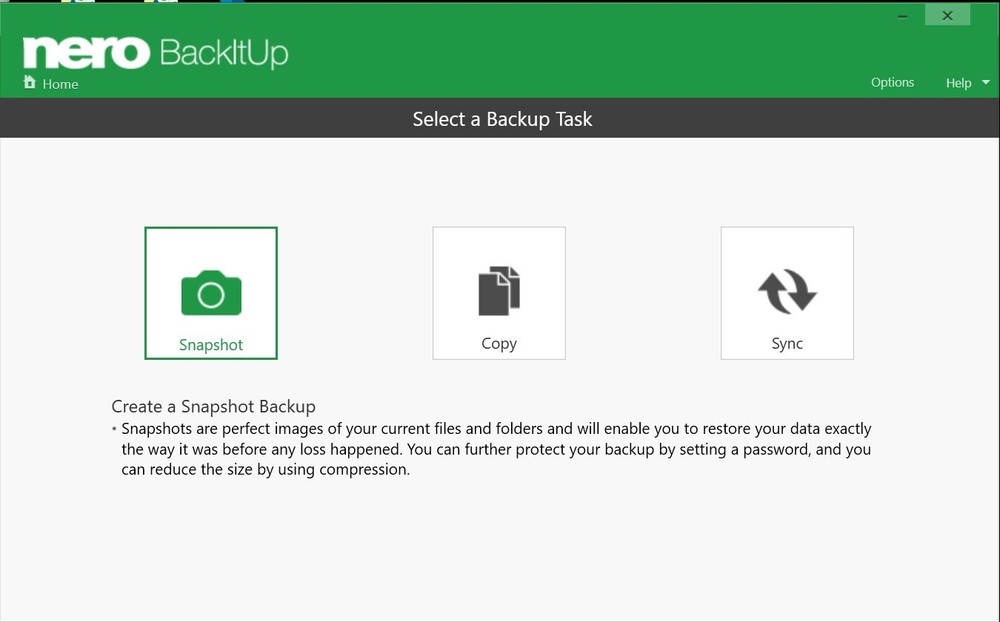Go to Home via text link
The image size is (1000, 622).
pyautogui.click(x=60, y=84)
